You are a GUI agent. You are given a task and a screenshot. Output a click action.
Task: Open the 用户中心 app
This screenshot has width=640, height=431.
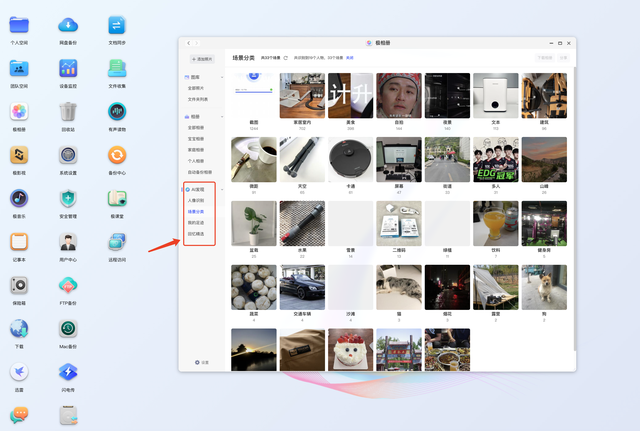tap(68, 242)
